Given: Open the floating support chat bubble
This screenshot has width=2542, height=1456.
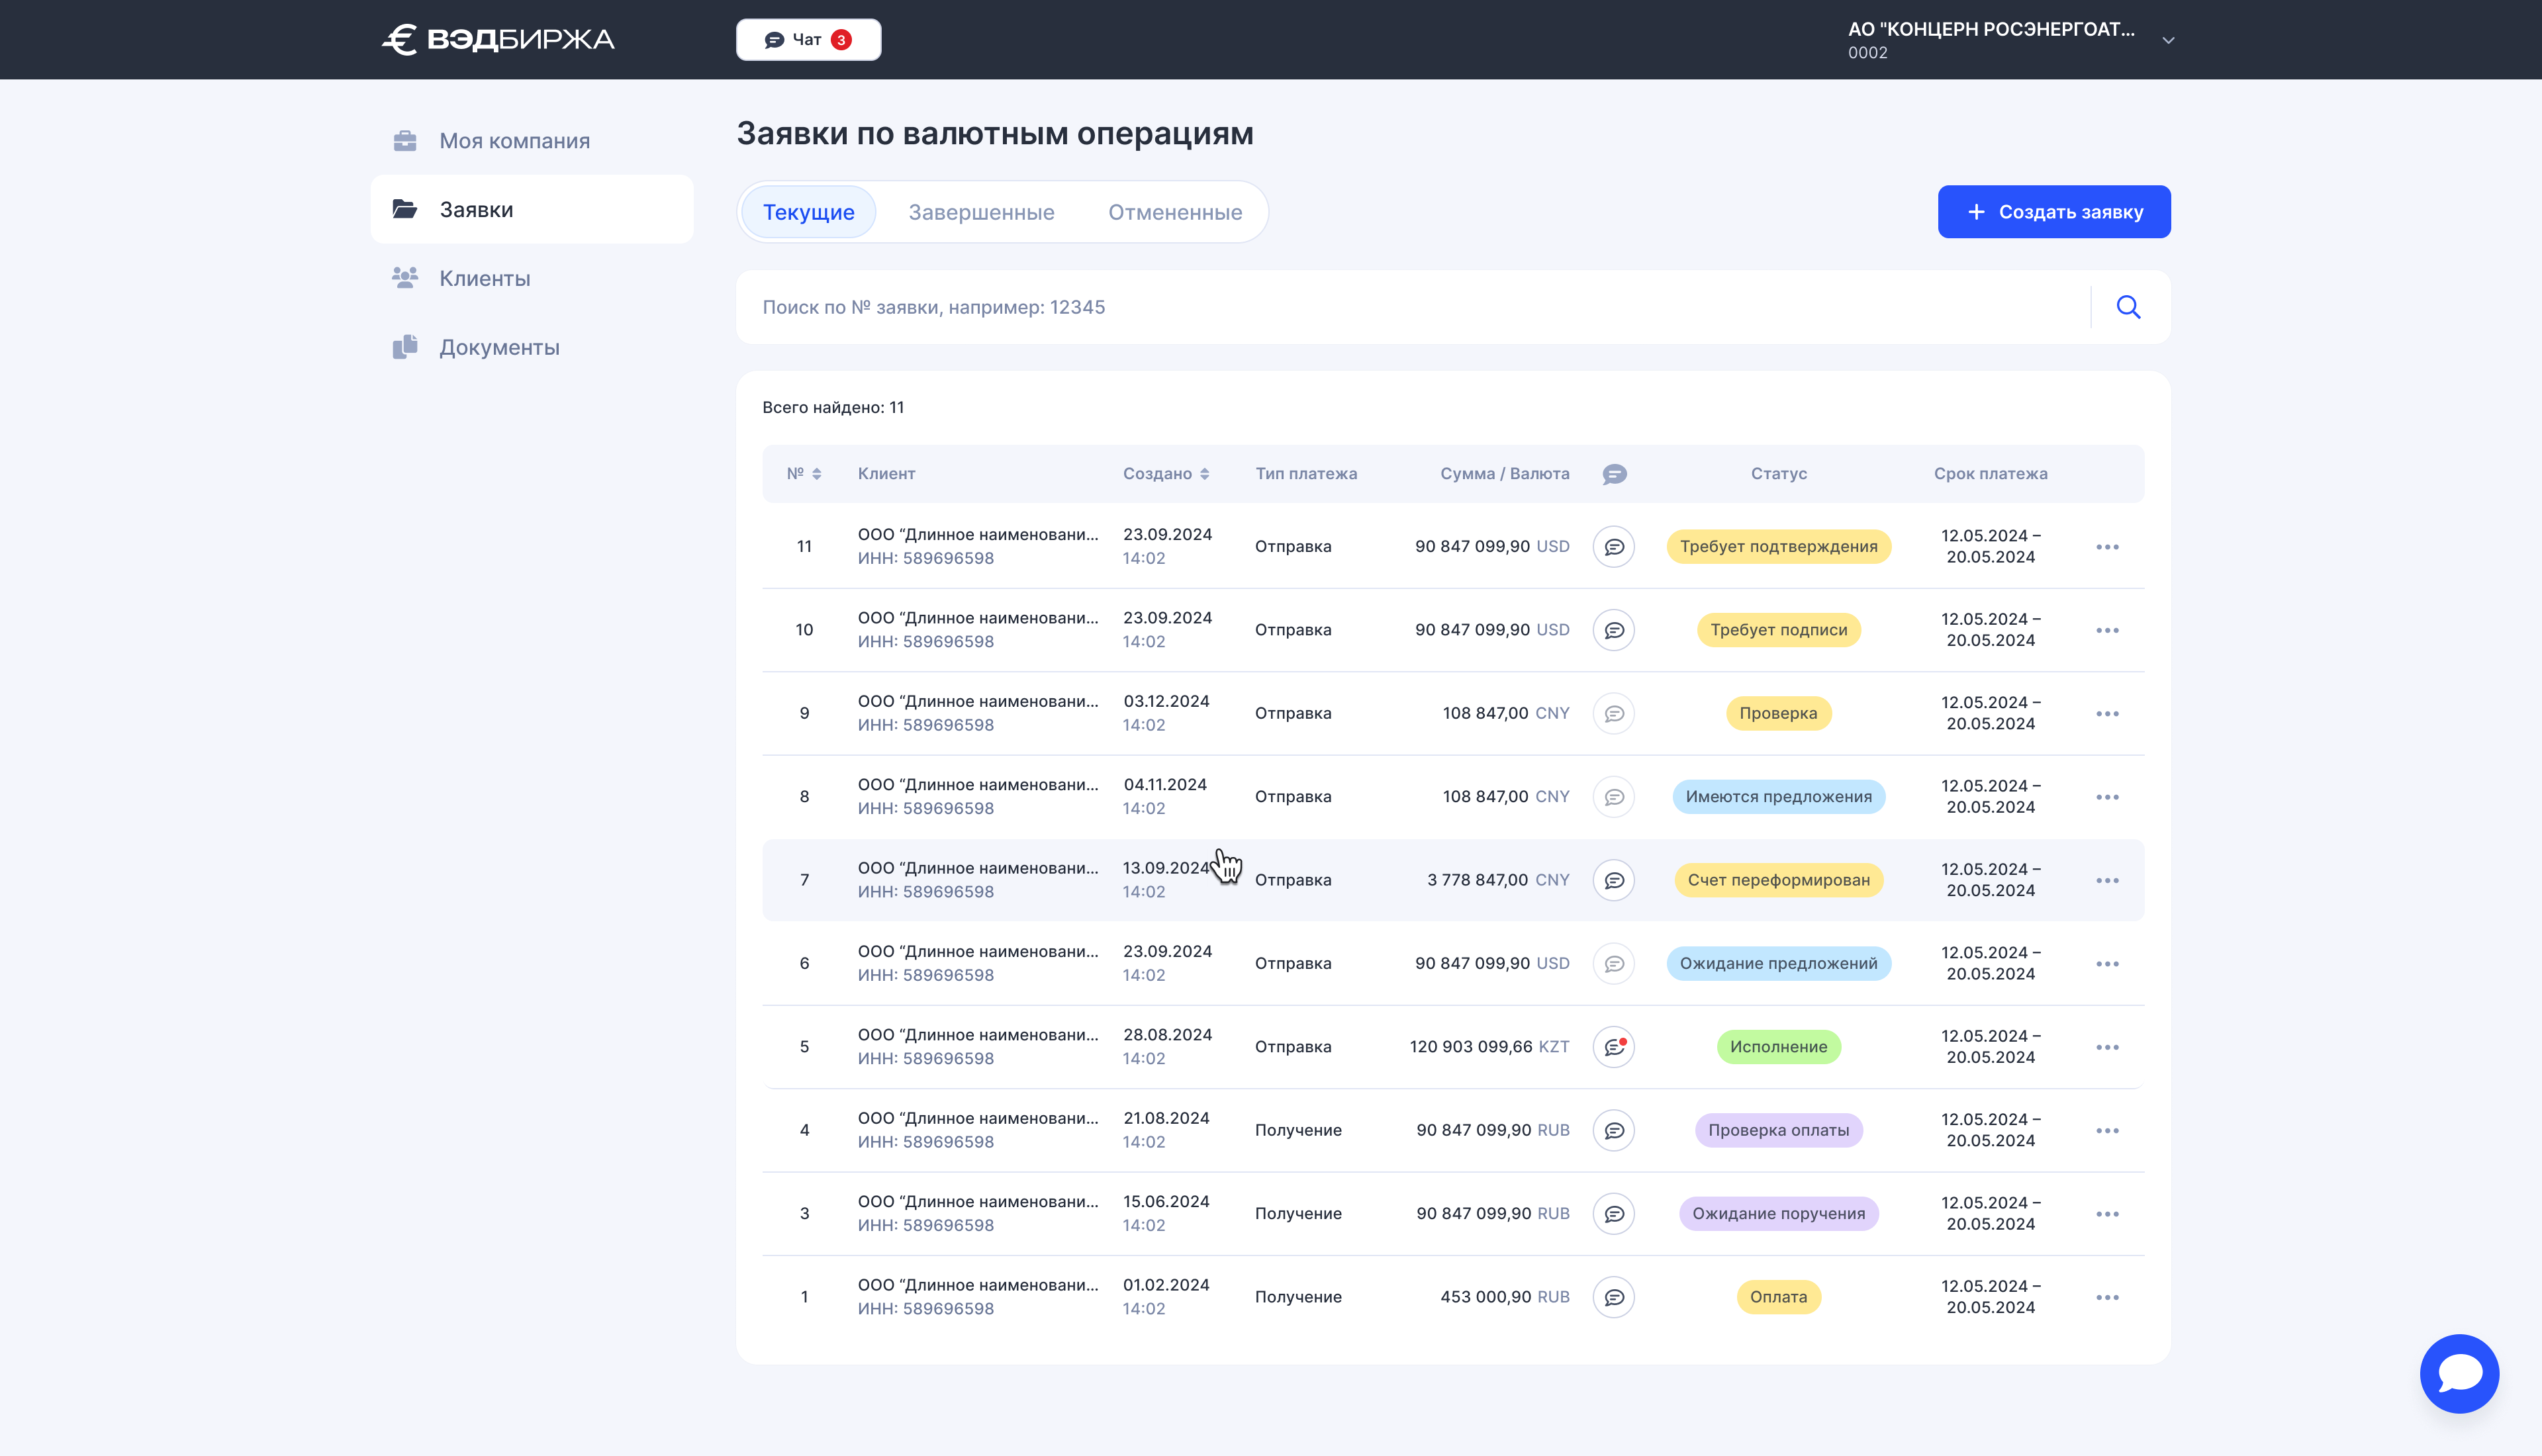Looking at the screenshot, I should [x=2459, y=1373].
